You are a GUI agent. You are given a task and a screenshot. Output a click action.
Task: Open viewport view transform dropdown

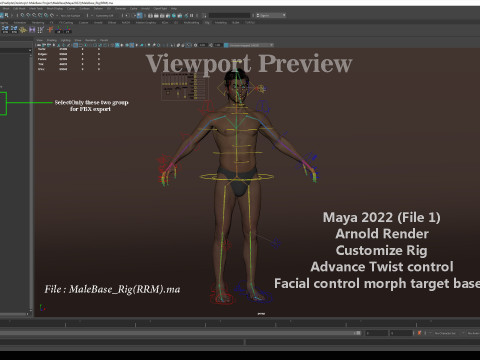coord(251,45)
